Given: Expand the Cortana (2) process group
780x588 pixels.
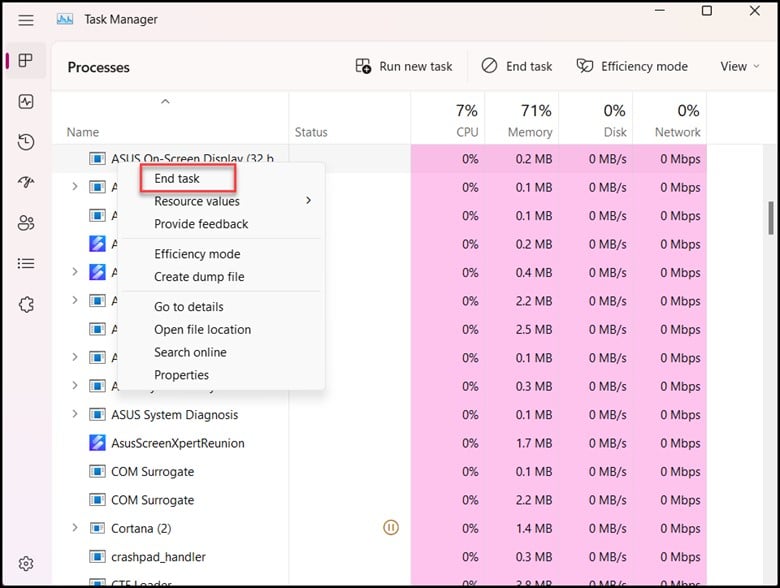Looking at the screenshot, I should click(75, 528).
